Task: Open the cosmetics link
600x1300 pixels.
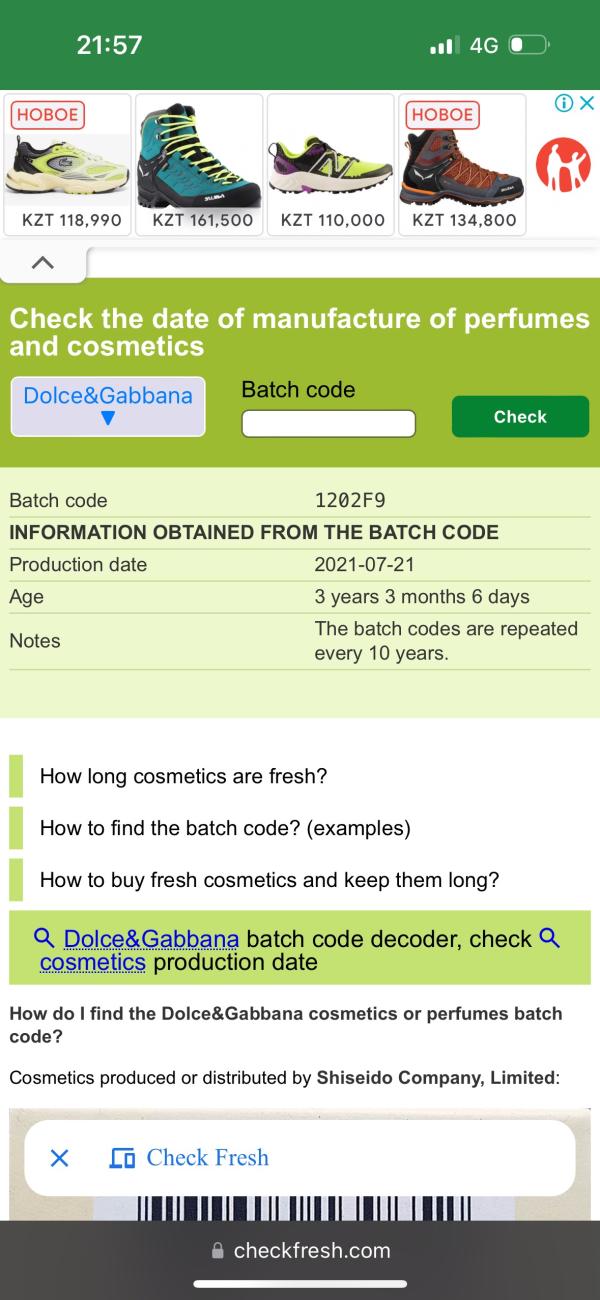Action: click(93, 963)
